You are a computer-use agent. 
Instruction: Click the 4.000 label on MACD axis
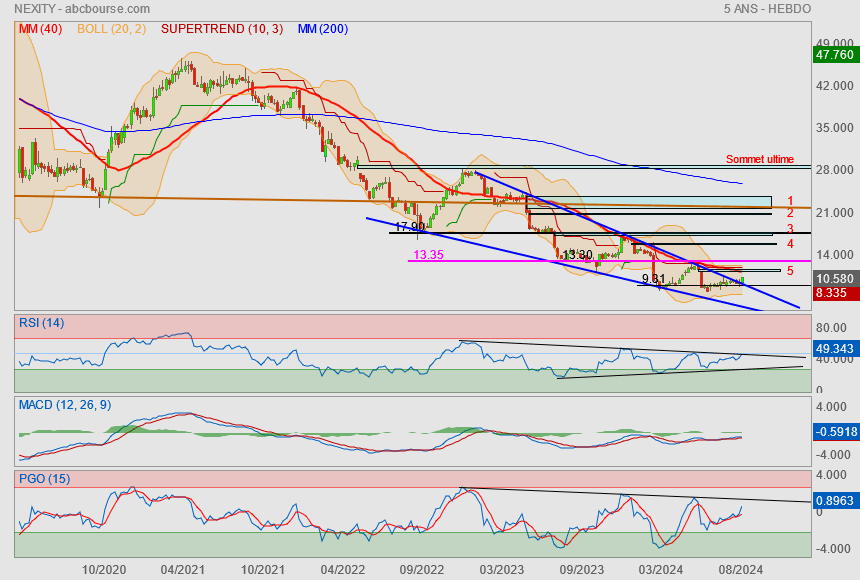[831, 407]
